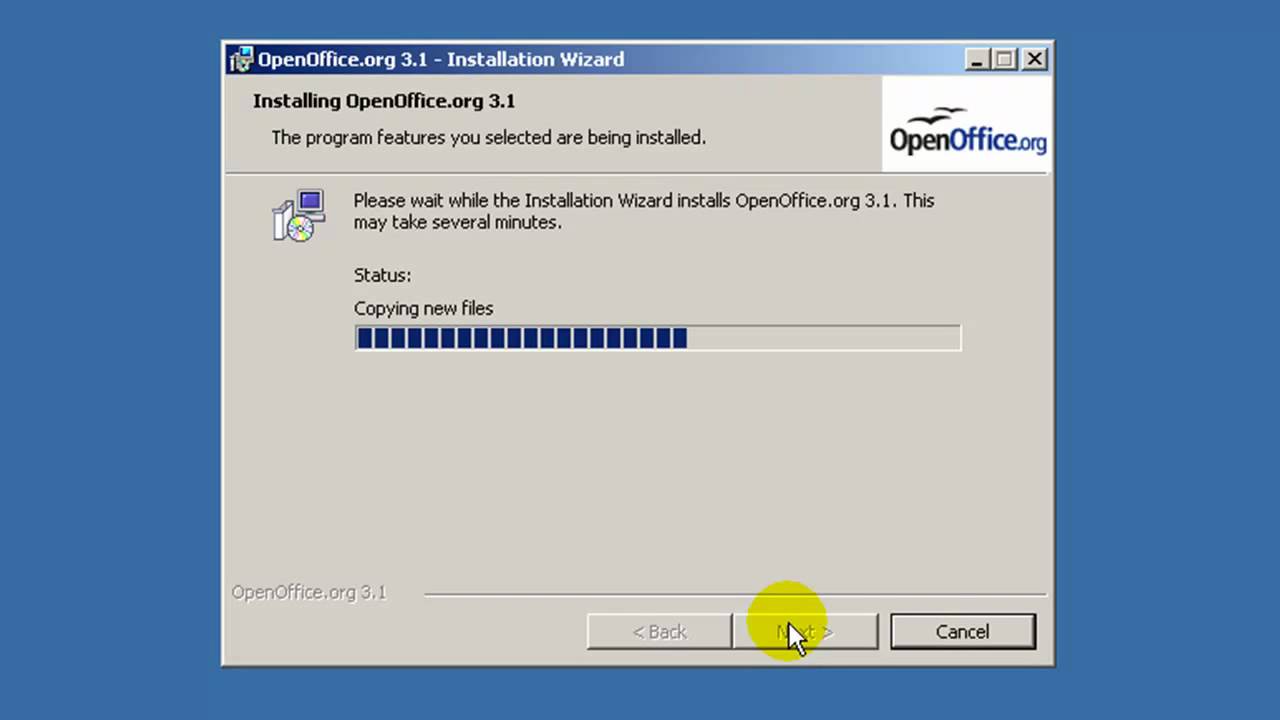Click the window title "OpenOffice.org 3.1 - Installation Wizard"
The width and height of the screenshot is (1280, 720).
441,60
